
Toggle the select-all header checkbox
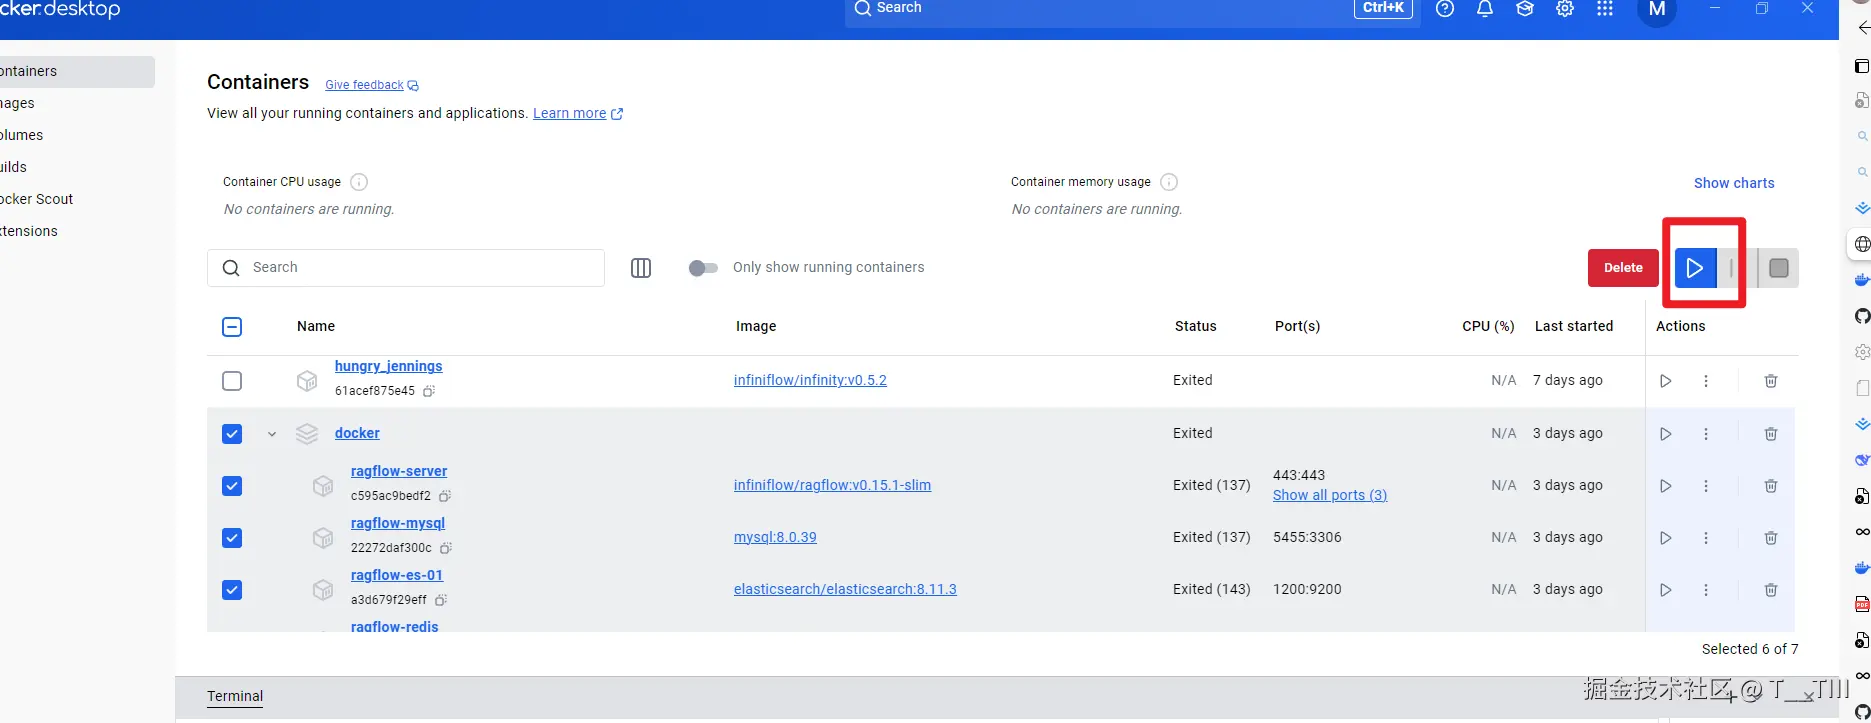tap(232, 327)
